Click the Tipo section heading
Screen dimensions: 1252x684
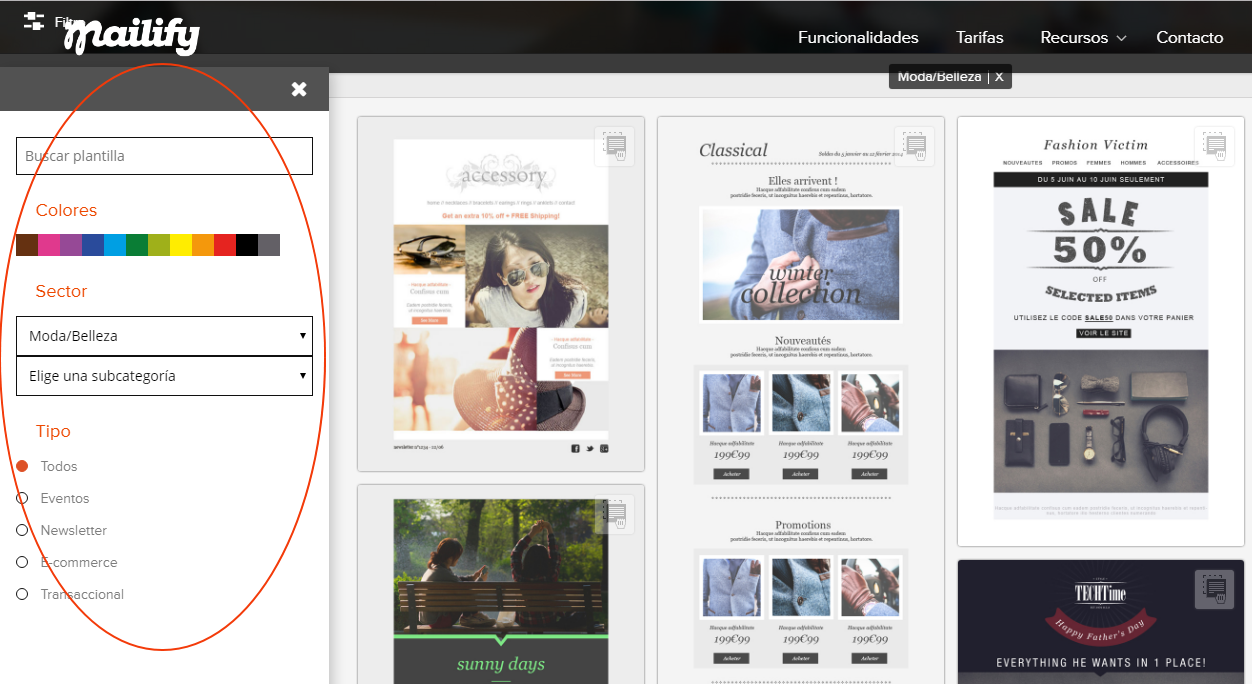pos(53,431)
